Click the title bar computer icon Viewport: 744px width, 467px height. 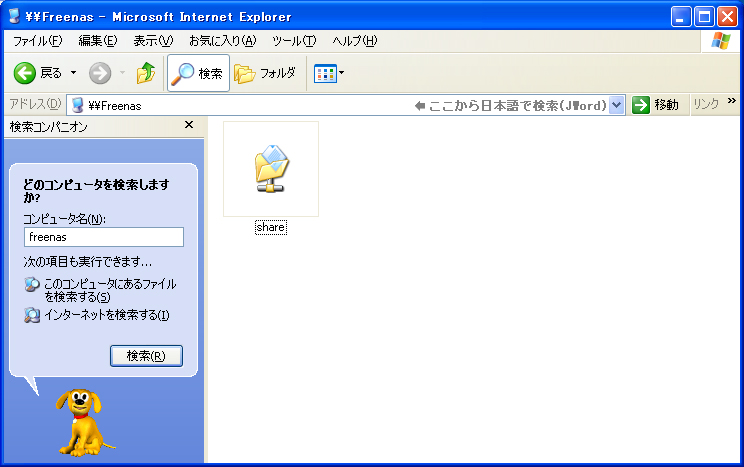pos(15,16)
